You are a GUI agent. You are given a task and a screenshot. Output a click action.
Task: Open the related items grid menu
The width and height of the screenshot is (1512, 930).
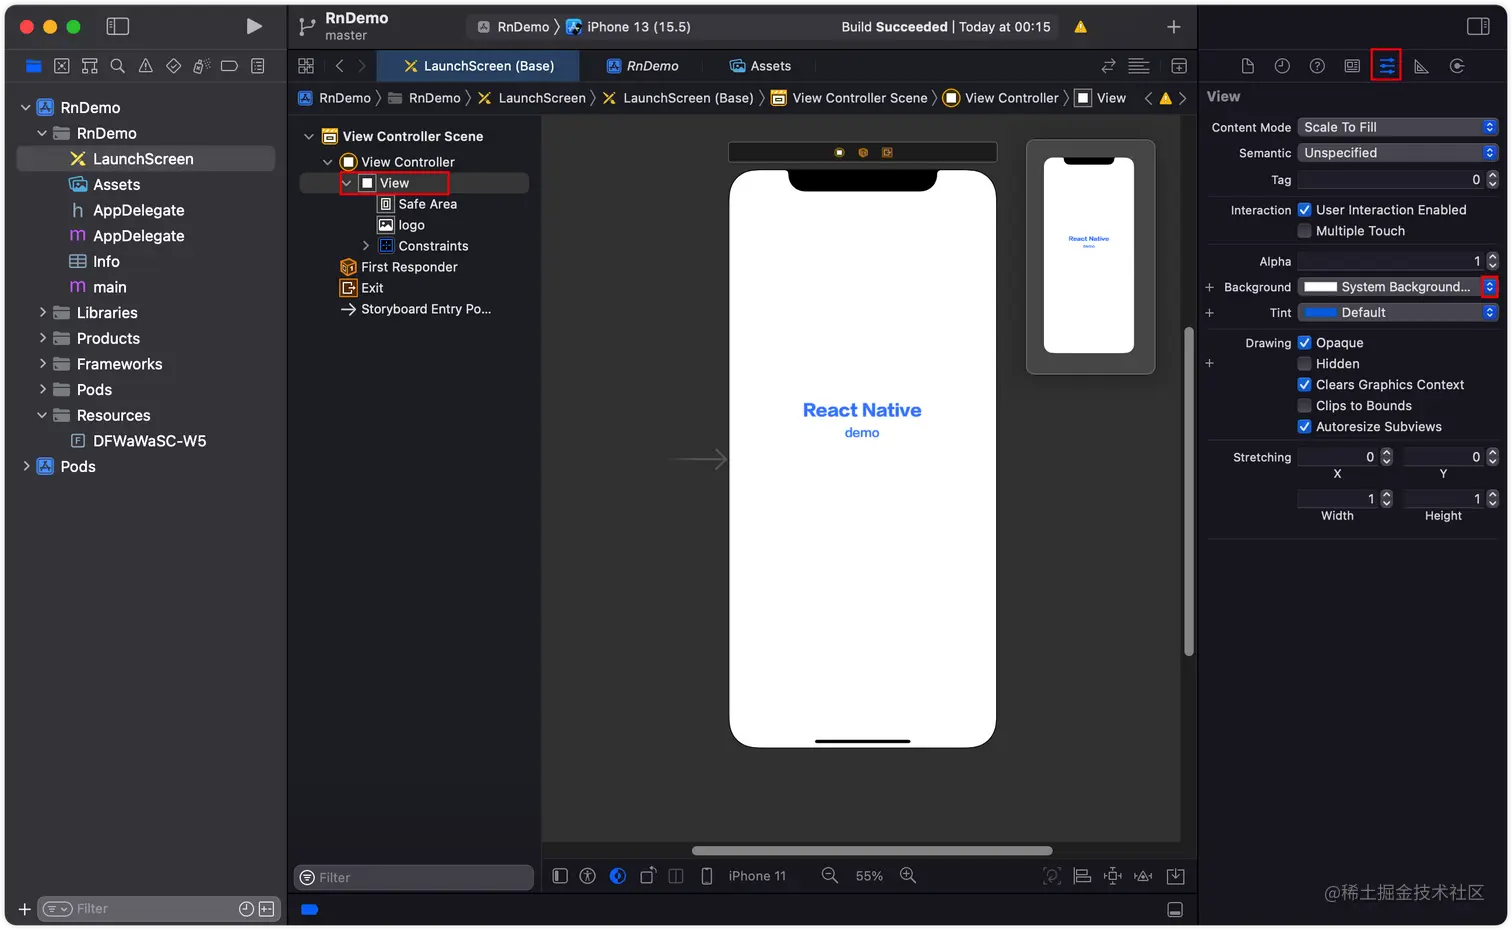point(306,66)
